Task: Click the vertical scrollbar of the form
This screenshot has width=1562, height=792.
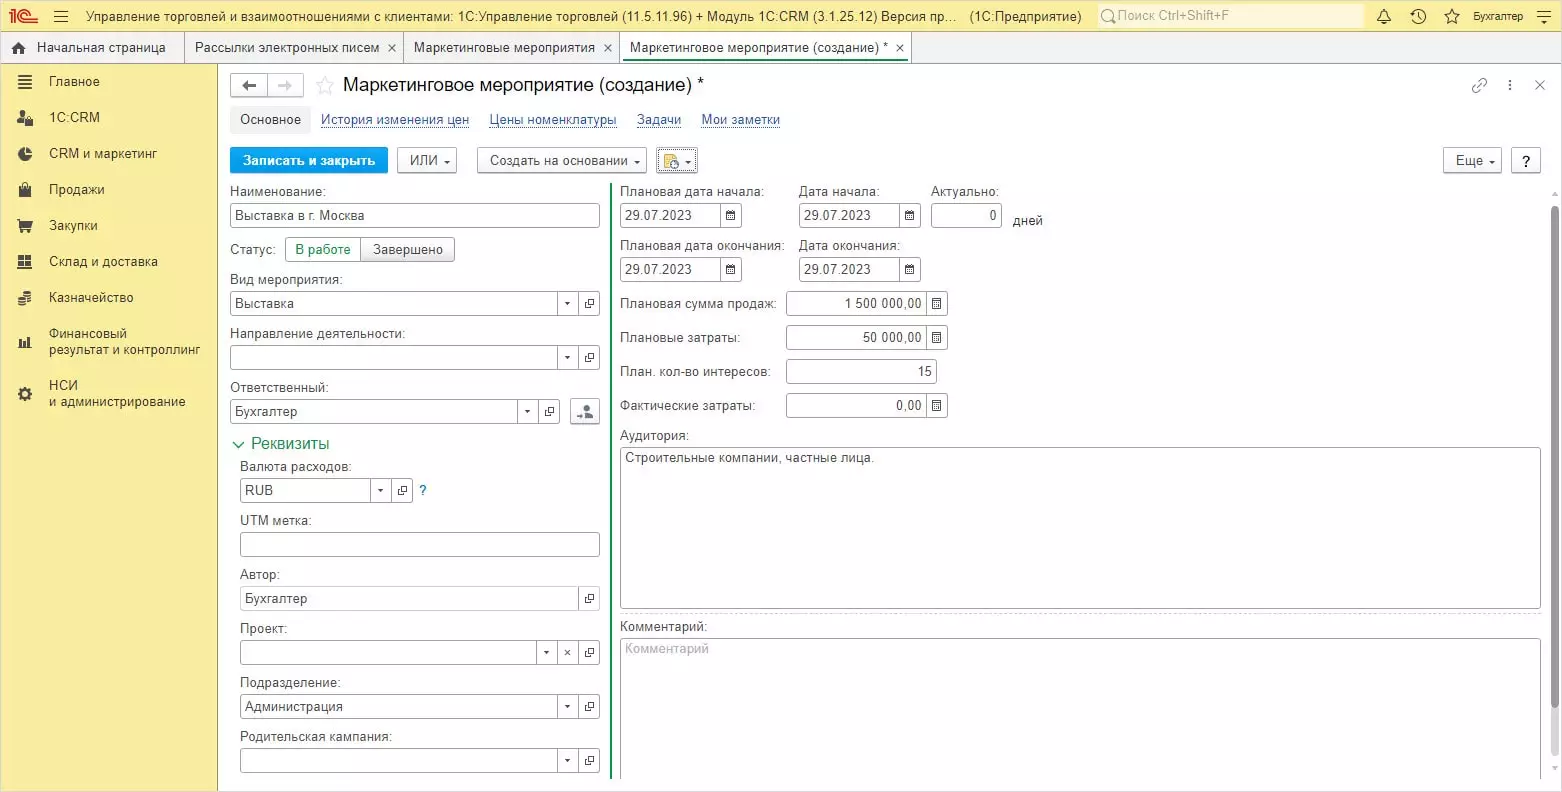Action: [1554, 450]
